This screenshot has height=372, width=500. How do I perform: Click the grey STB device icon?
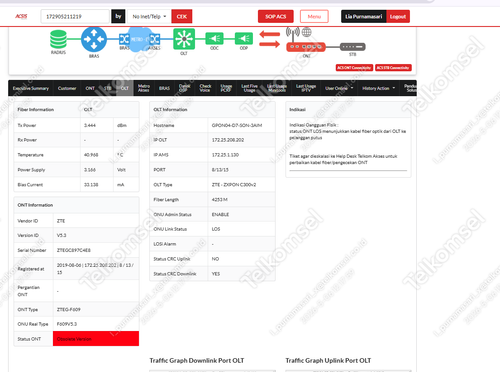pyautogui.click(x=353, y=47)
